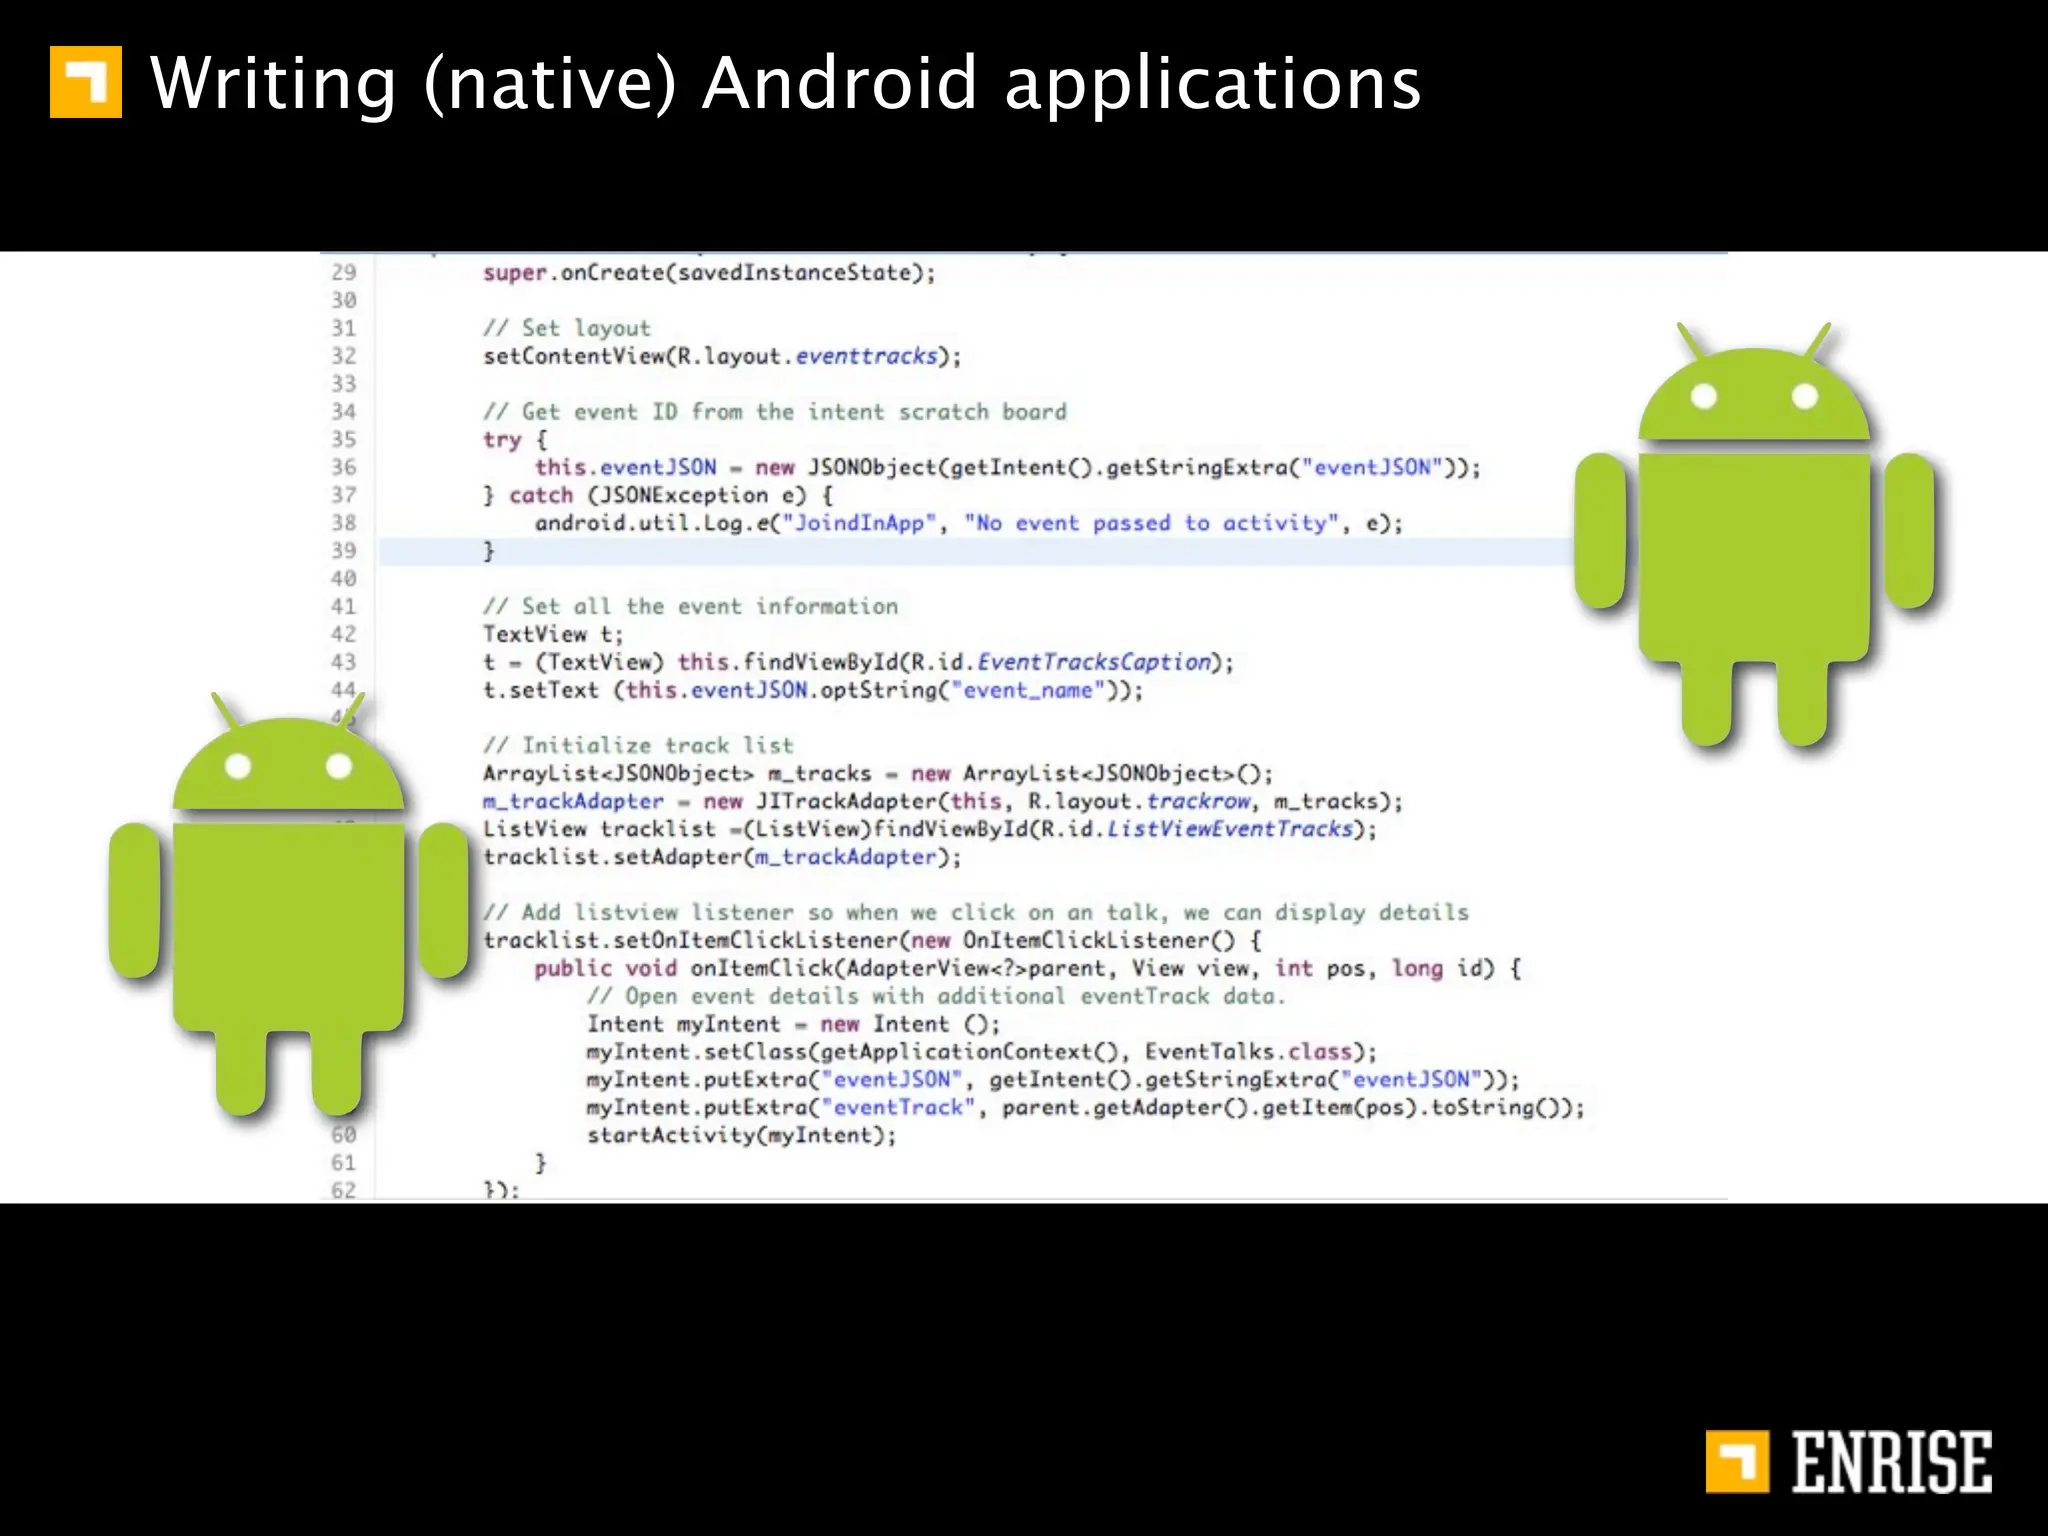Viewport: 2048px width, 1536px height.
Task: Click line number 29 in the gutter
Action: click(x=344, y=272)
